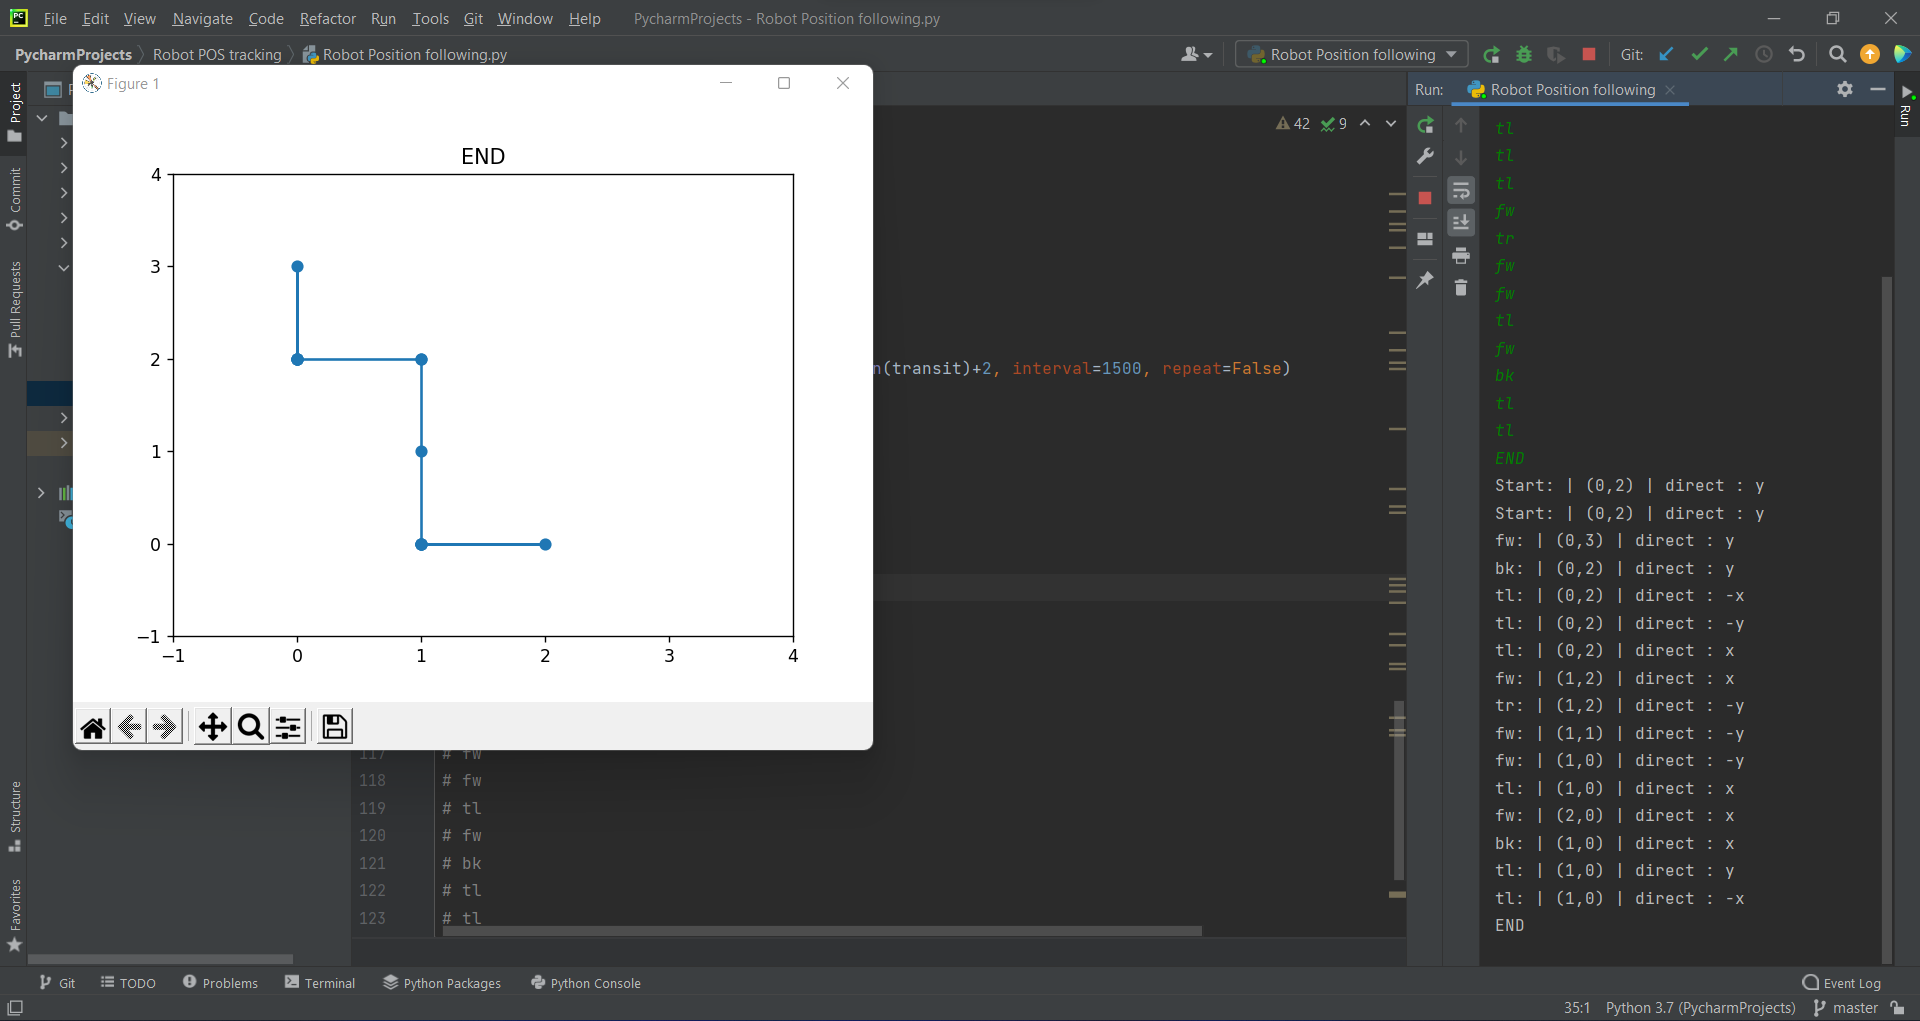Screen dimensions: 1920x1021
Task: Rerun Robot Position following
Action: pyautogui.click(x=1426, y=126)
